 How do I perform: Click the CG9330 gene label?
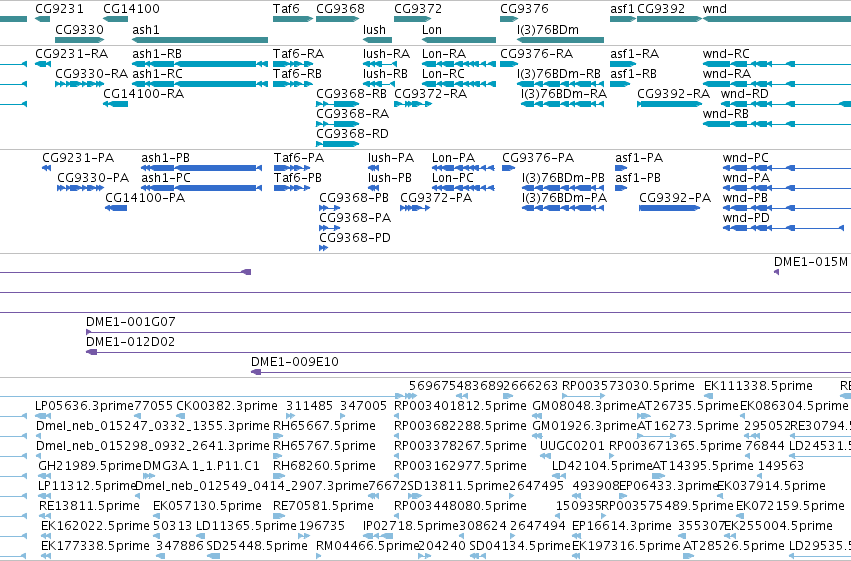click(x=79, y=29)
